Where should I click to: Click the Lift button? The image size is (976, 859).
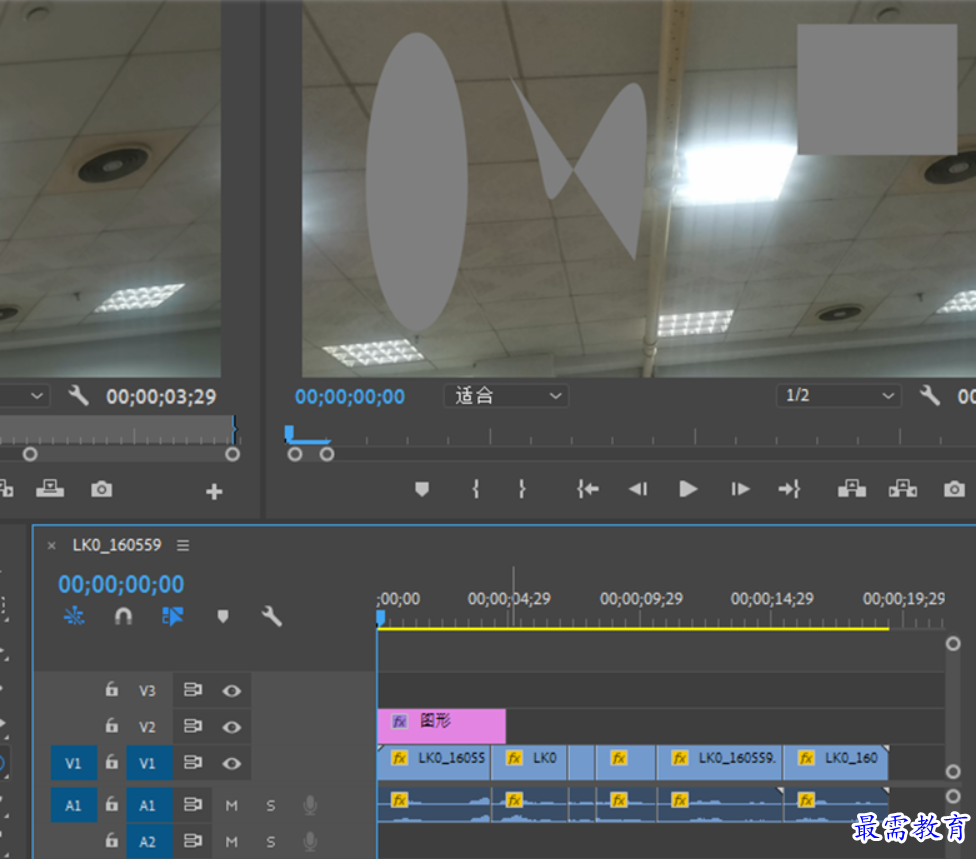pyautogui.click(x=852, y=489)
